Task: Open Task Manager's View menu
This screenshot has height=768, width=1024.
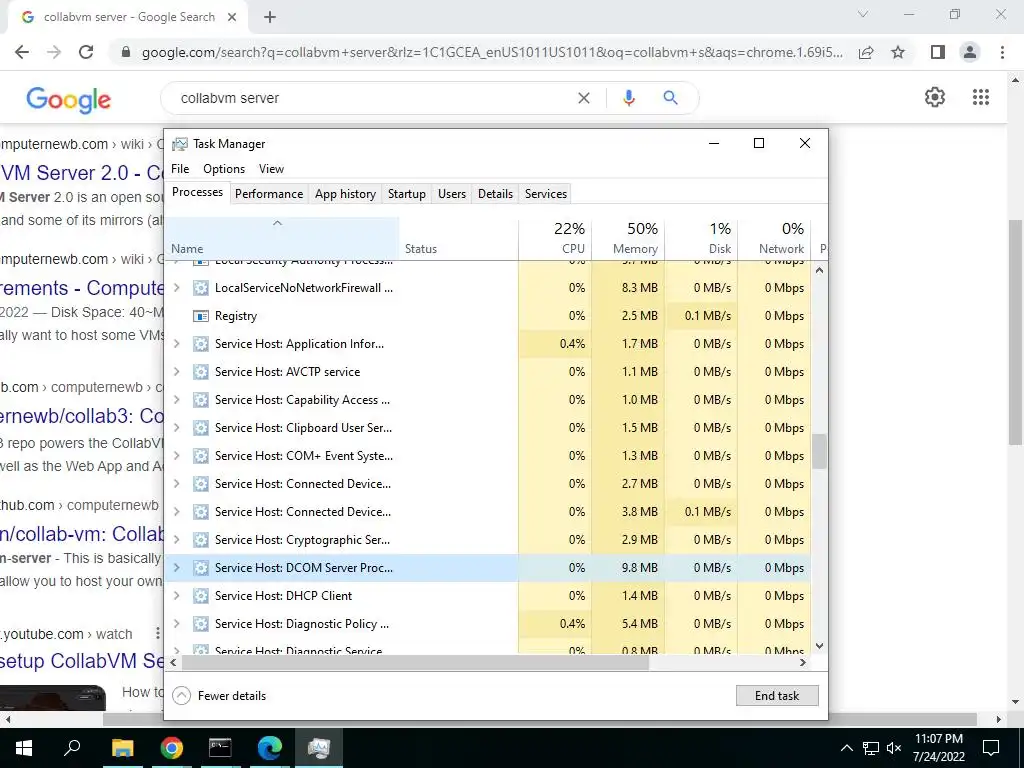Action: 271,169
